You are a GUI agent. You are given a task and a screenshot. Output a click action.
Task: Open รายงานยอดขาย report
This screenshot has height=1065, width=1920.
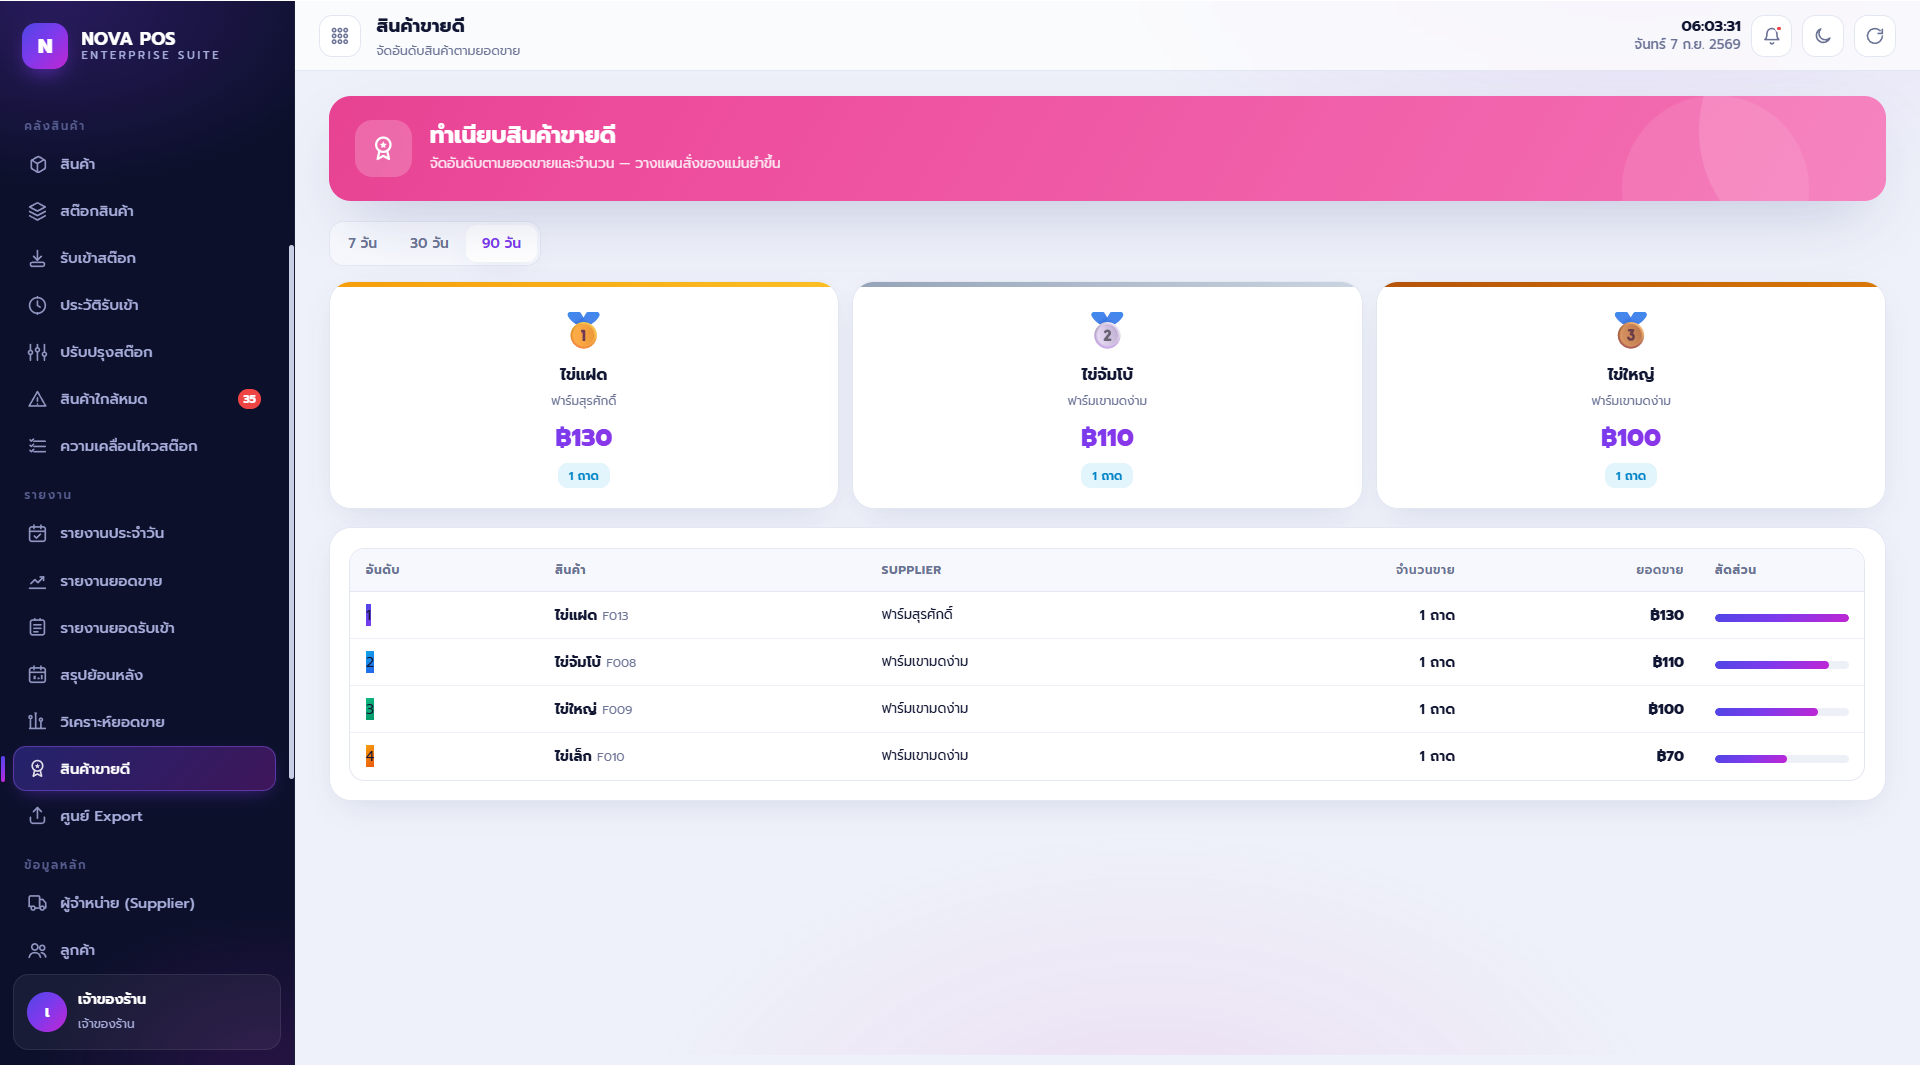pyautogui.click(x=144, y=581)
